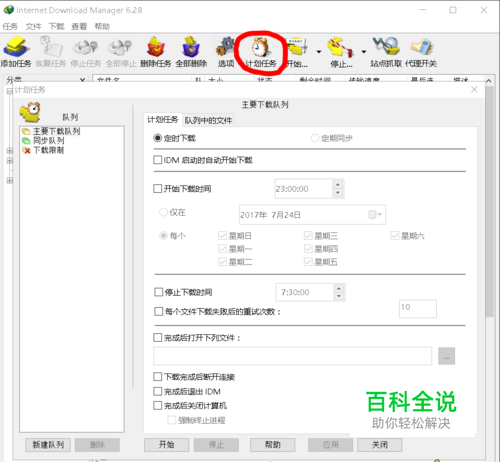This screenshot has height=462, width=500.
Task: Toggle the 星期一 checkbox
Action: [222, 249]
